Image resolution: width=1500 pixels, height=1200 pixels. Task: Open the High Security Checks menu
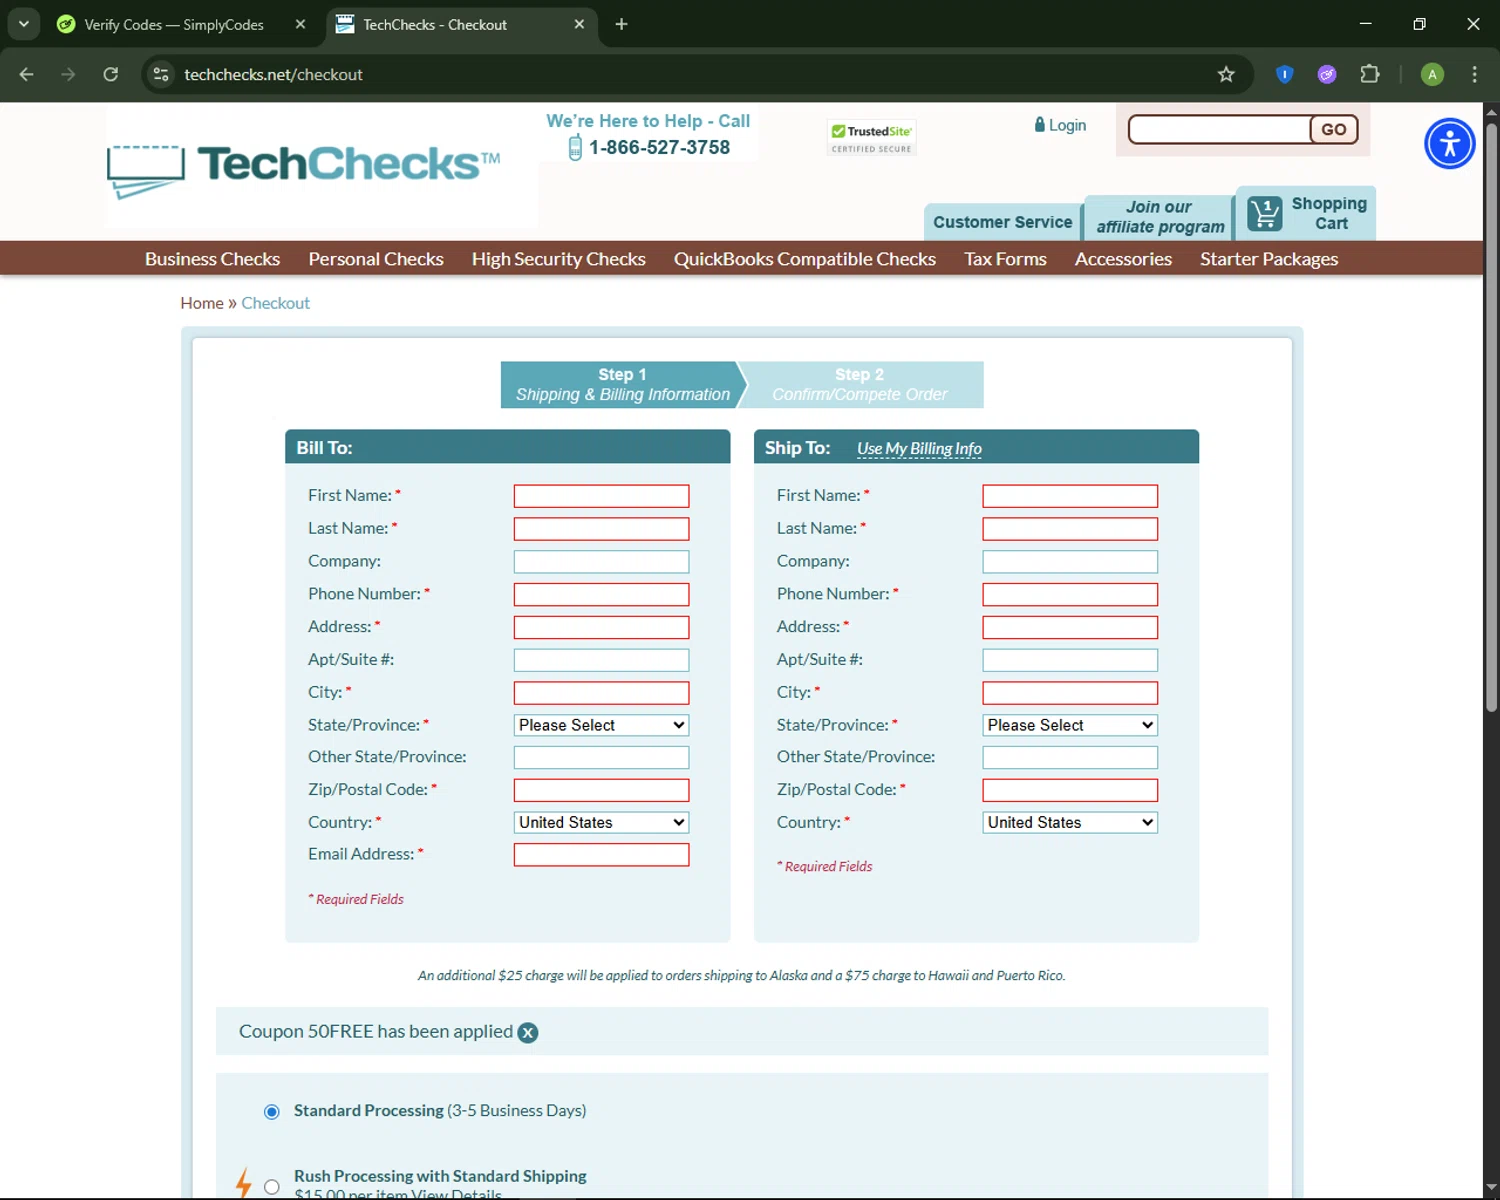[559, 259]
